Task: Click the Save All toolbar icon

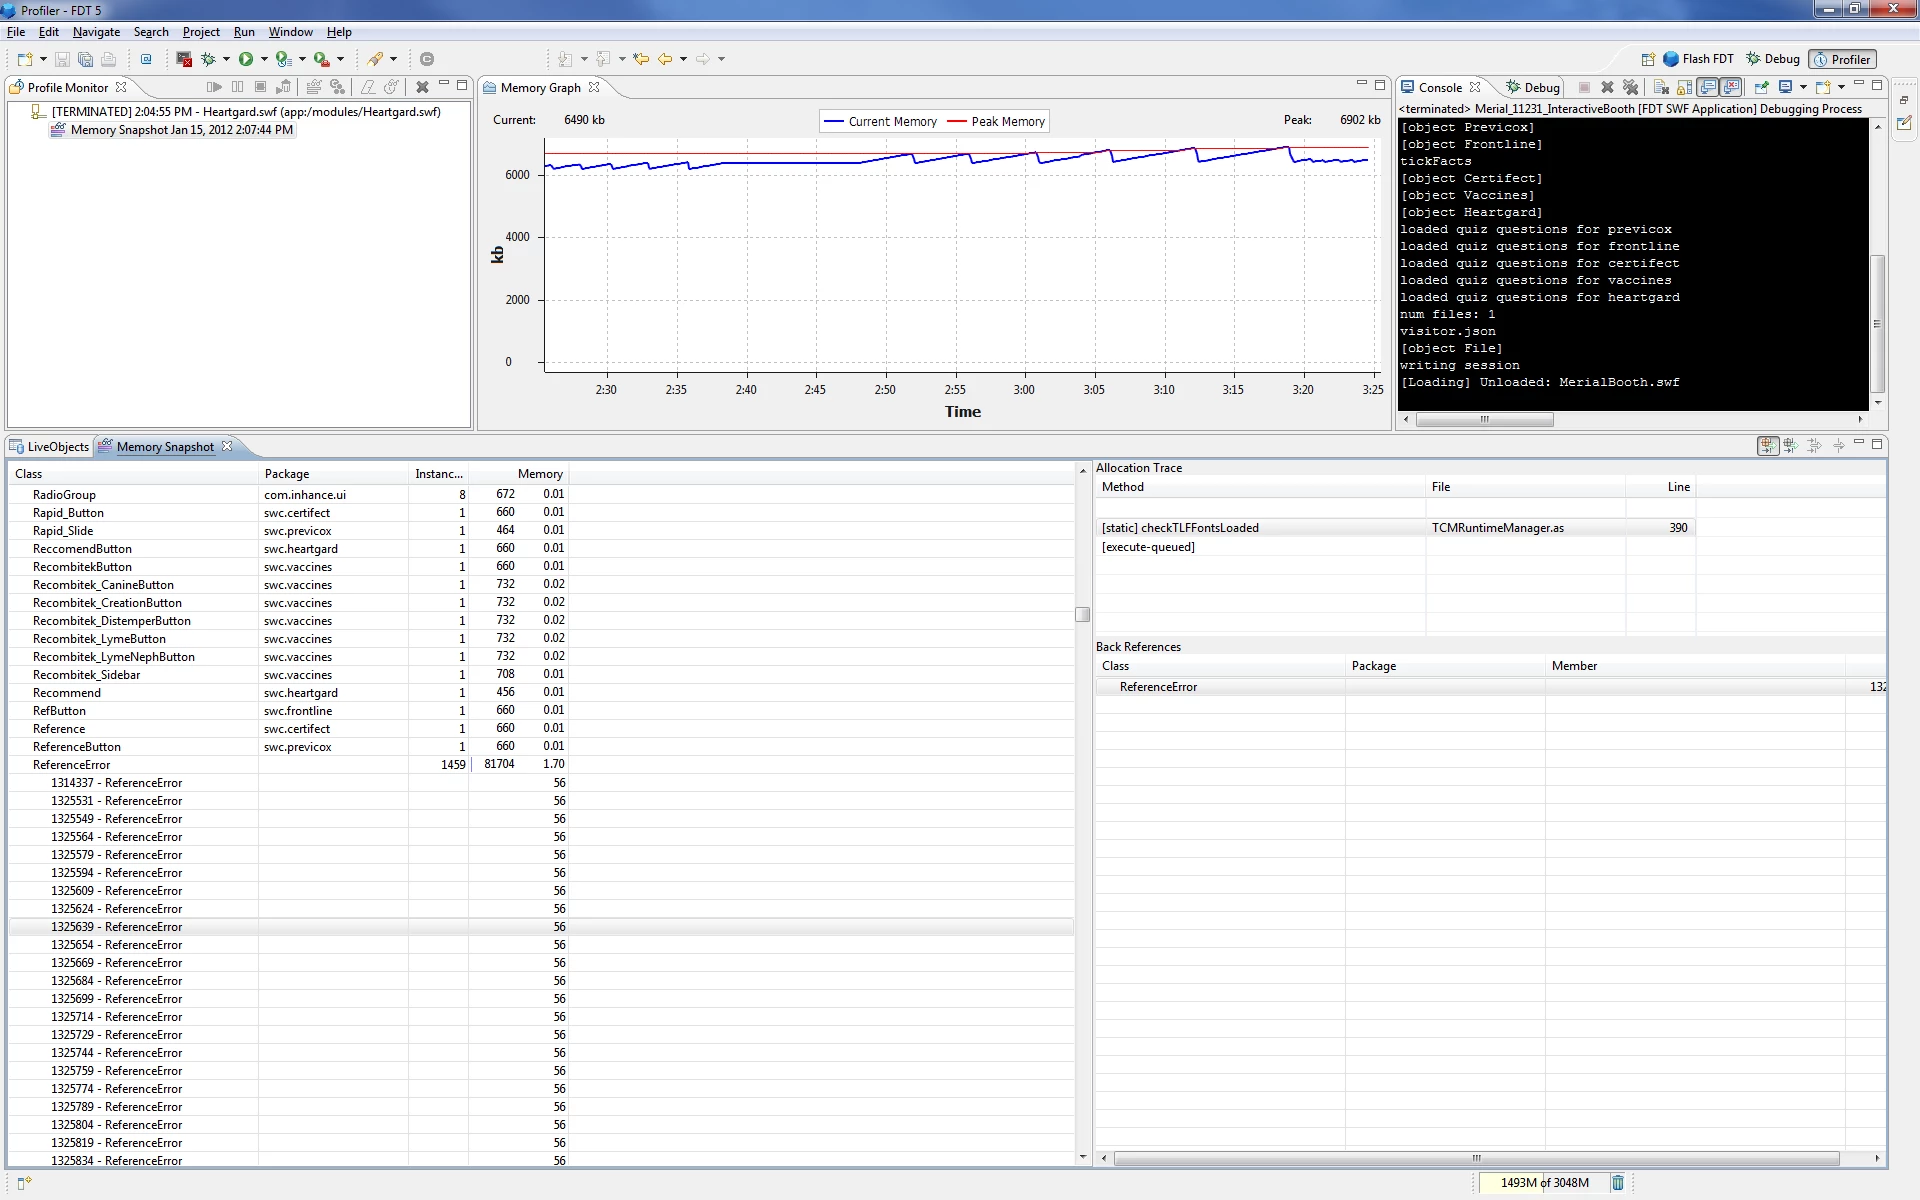Action: tap(85, 59)
